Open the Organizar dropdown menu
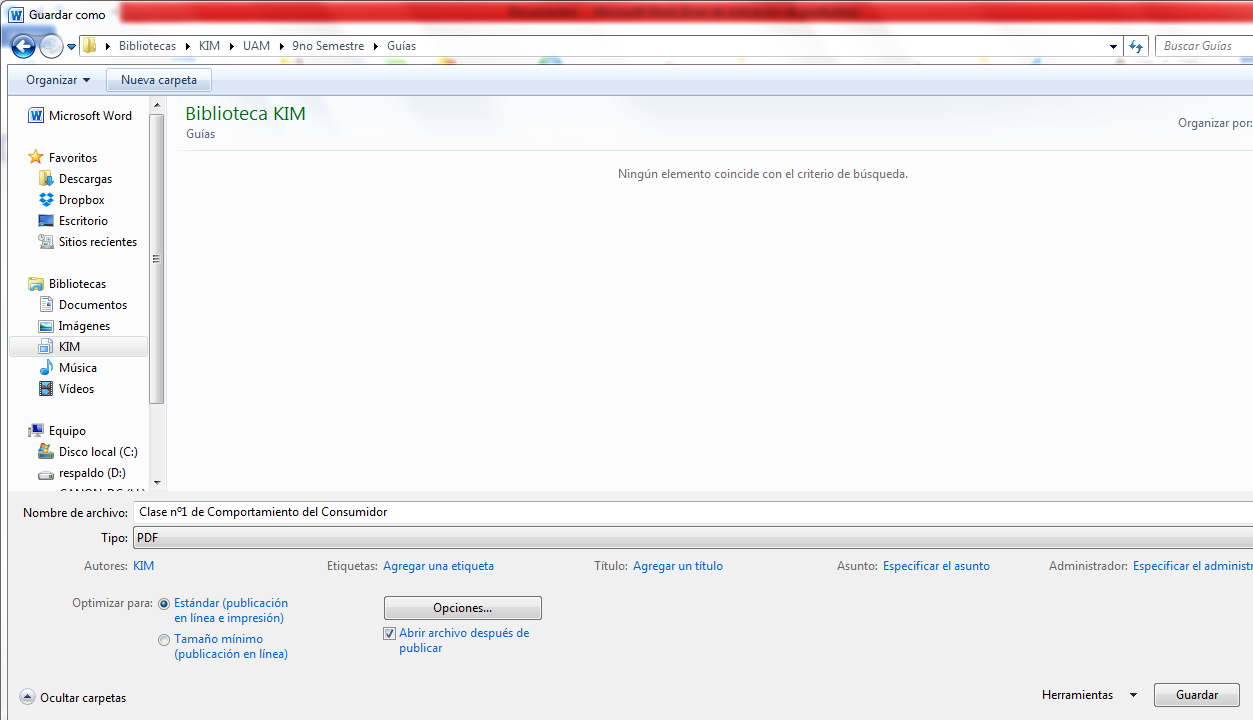 pyautogui.click(x=58, y=80)
